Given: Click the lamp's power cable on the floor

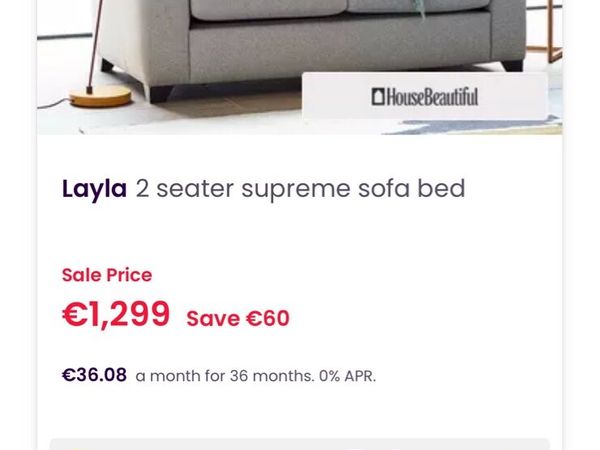Looking at the screenshot, I should click(54, 104).
